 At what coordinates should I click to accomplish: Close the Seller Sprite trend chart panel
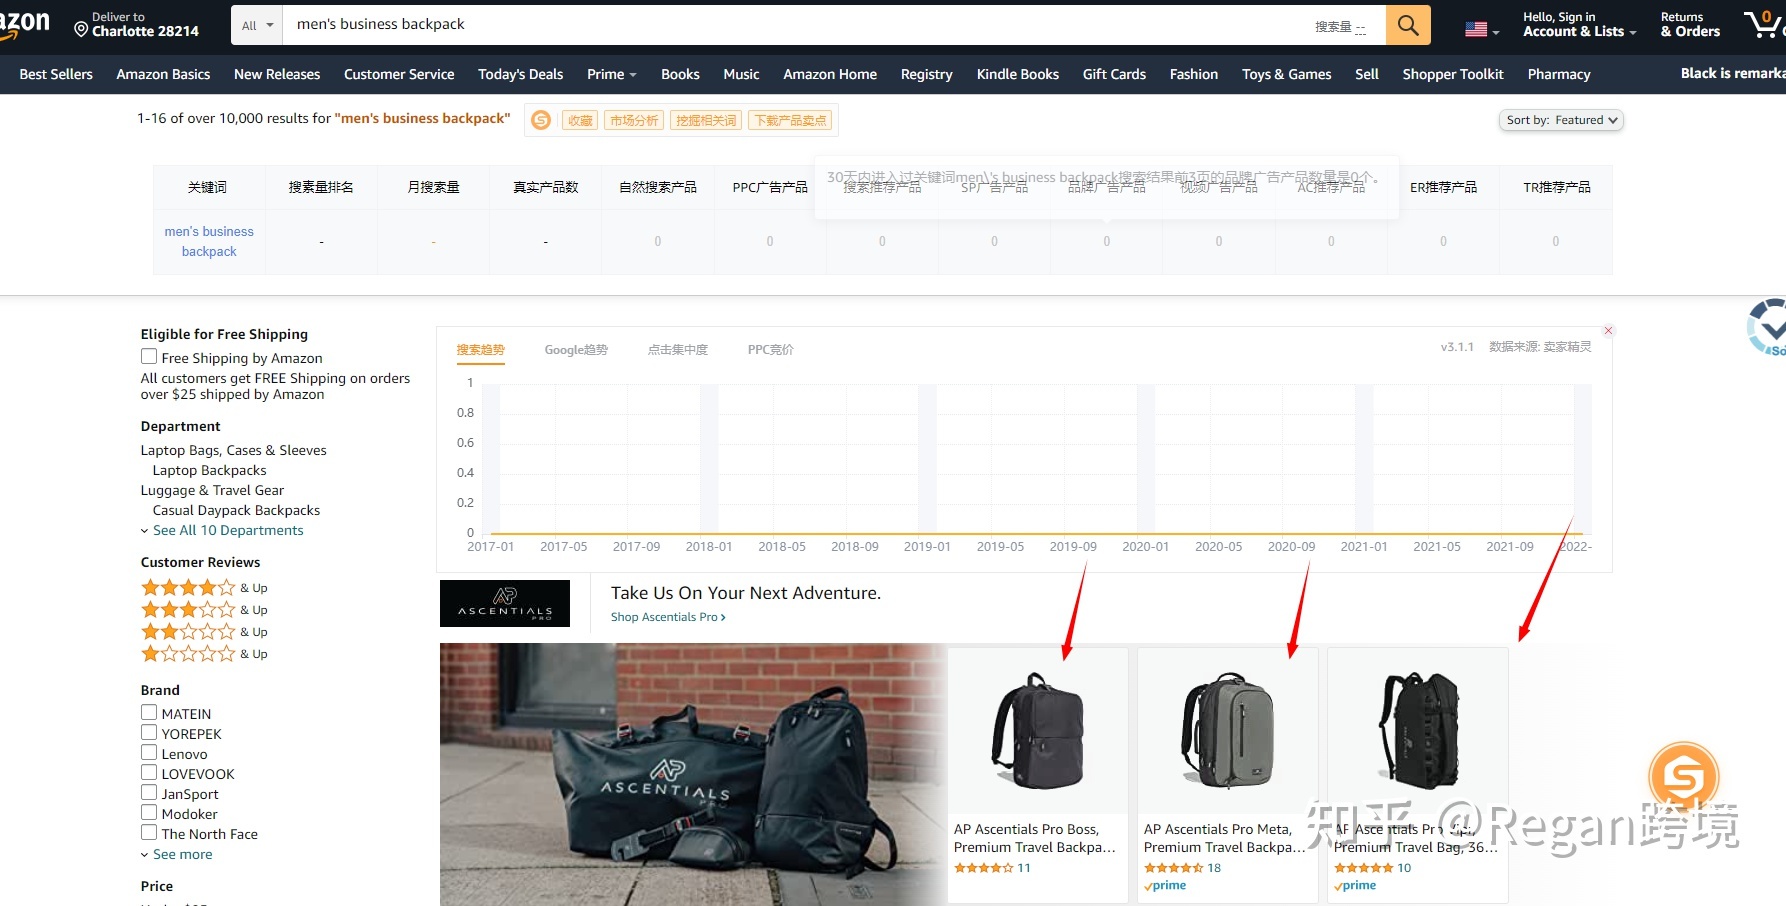pyautogui.click(x=1608, y=330)
